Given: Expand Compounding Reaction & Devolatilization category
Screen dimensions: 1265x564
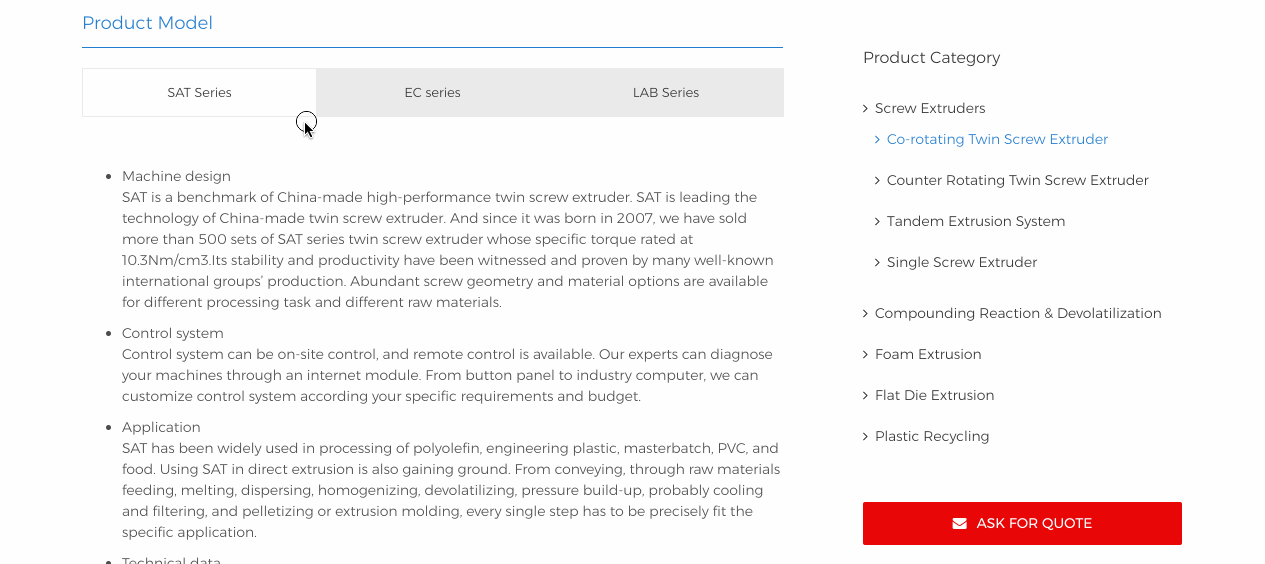Looking at the screenshot, I should click(x=1018, y=313).
